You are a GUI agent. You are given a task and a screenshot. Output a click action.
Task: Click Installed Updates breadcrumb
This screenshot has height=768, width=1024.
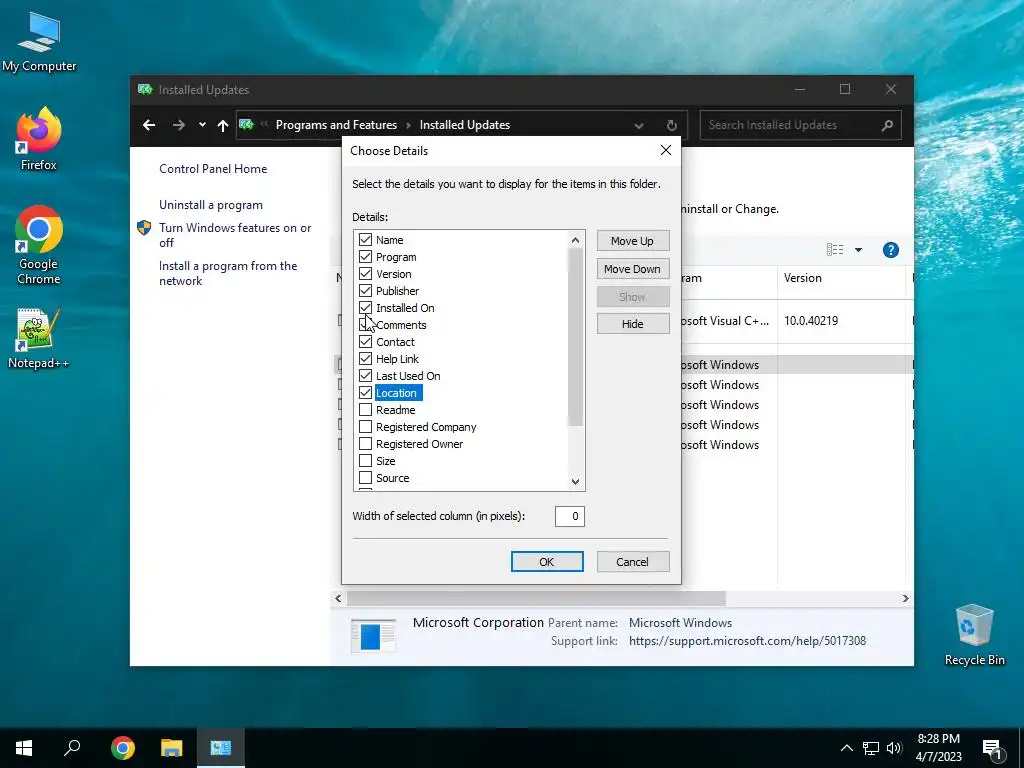pos(464,125)
